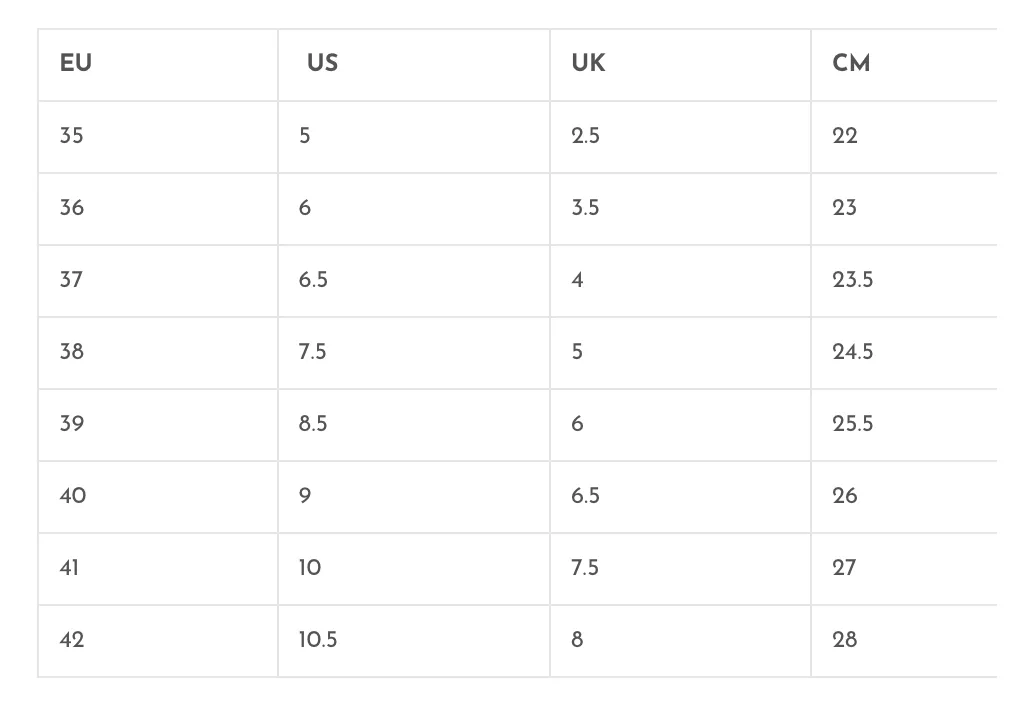Viewport: 1032px width, 710px height.
Task: Select EU size 42 cell
Action: coord(158,641)
